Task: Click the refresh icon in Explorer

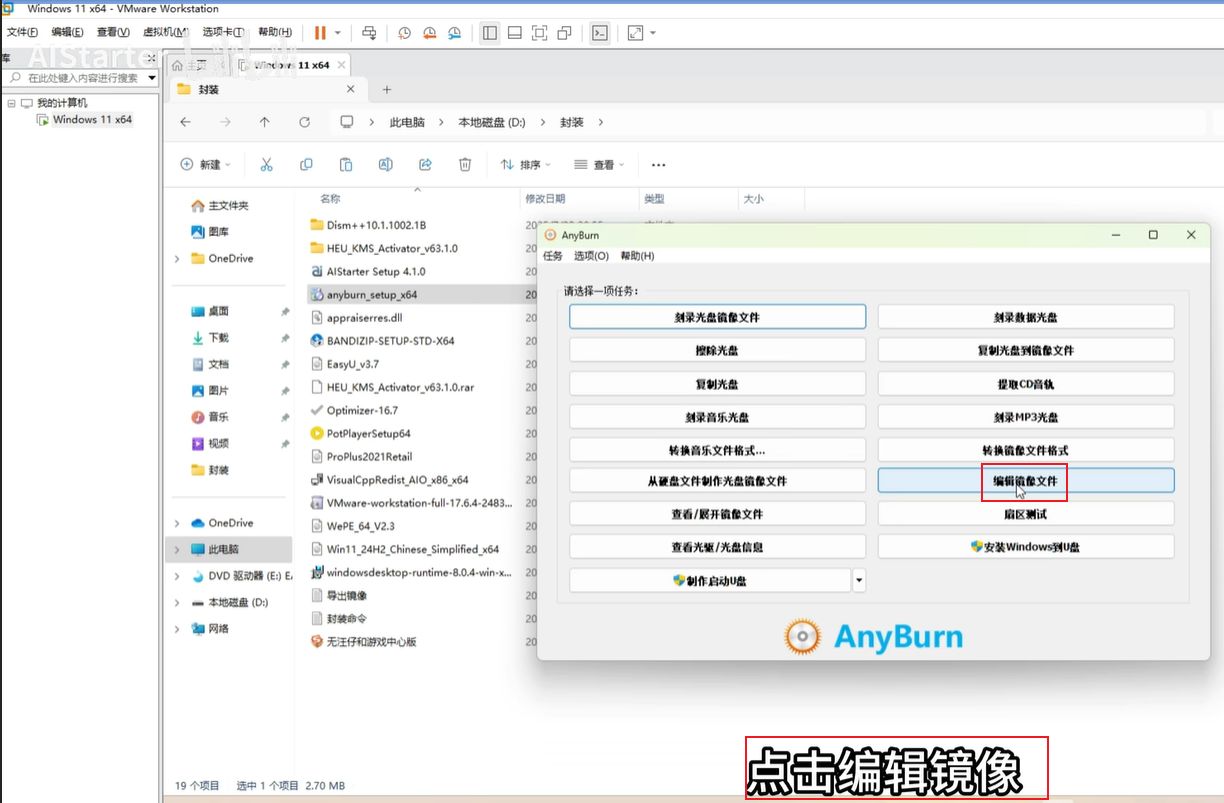Action: tap(304, 122)
